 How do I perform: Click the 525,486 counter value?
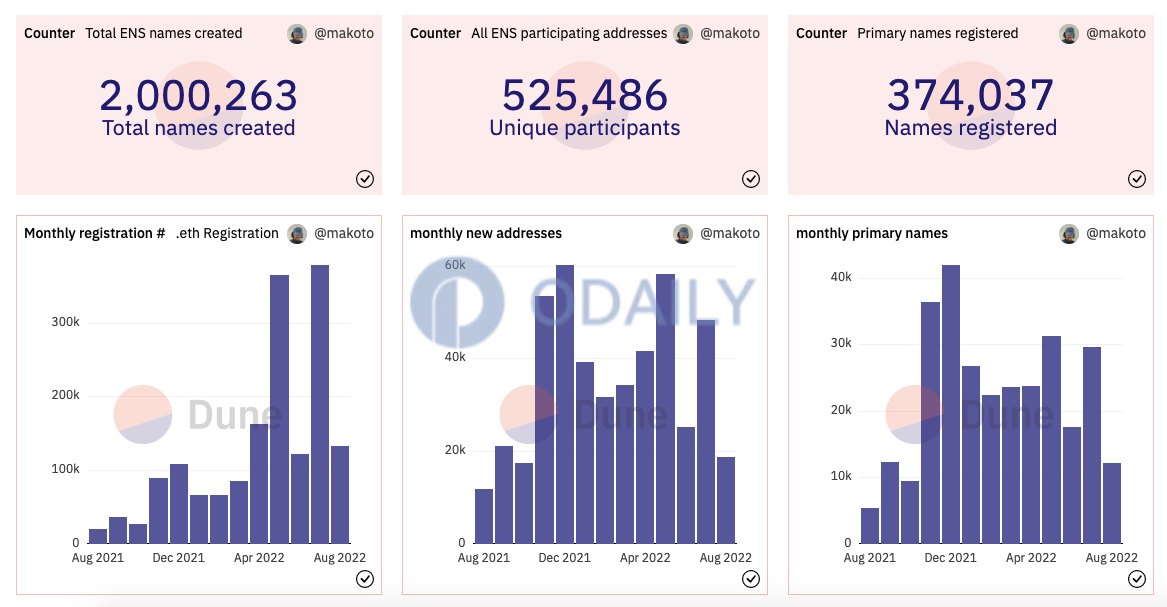point(585,96)
